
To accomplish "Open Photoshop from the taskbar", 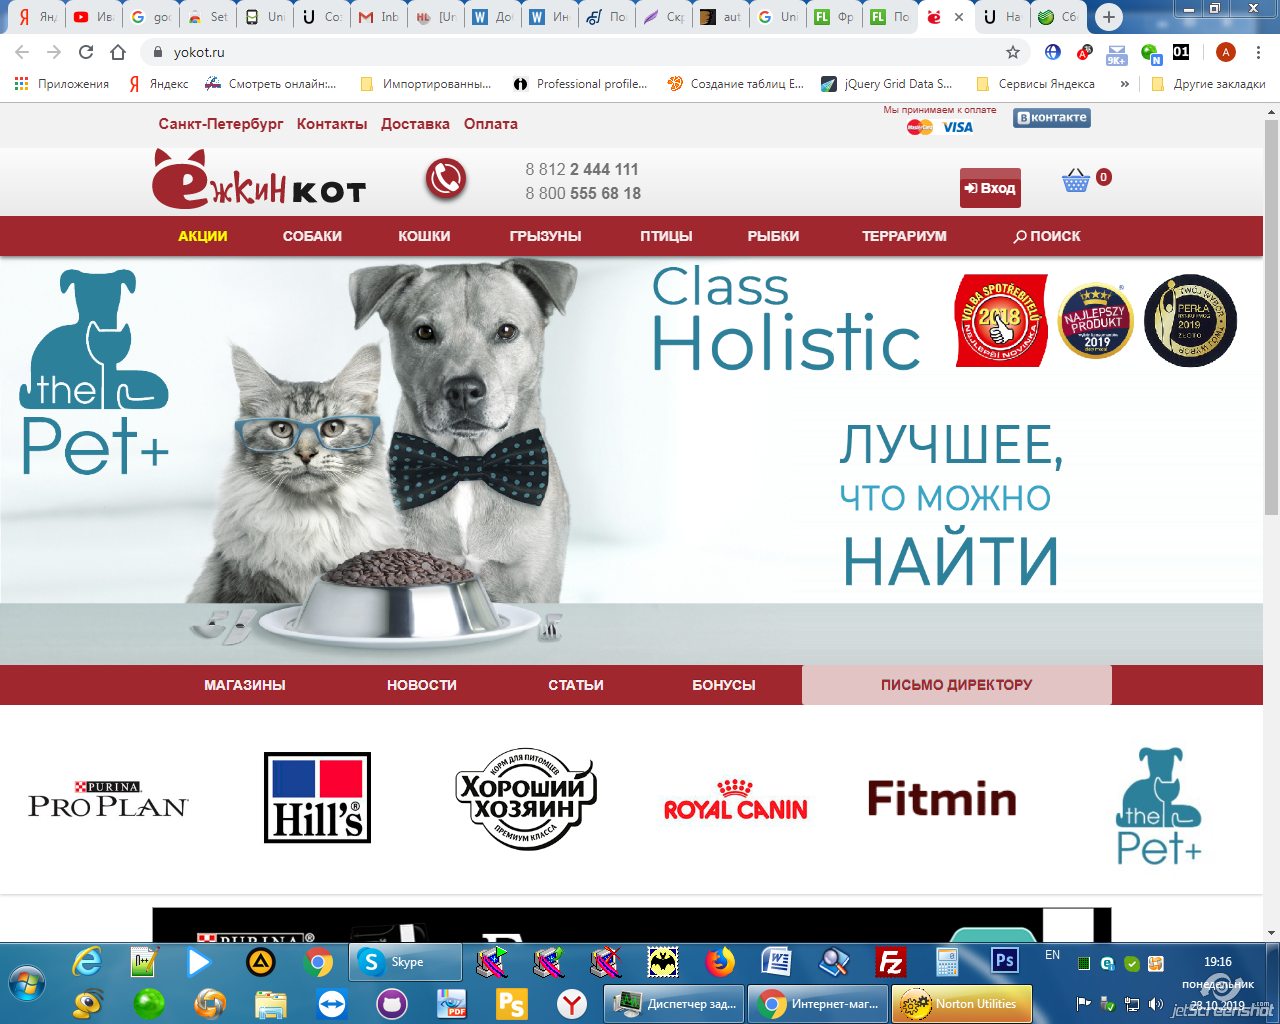I will (1004, 961).
